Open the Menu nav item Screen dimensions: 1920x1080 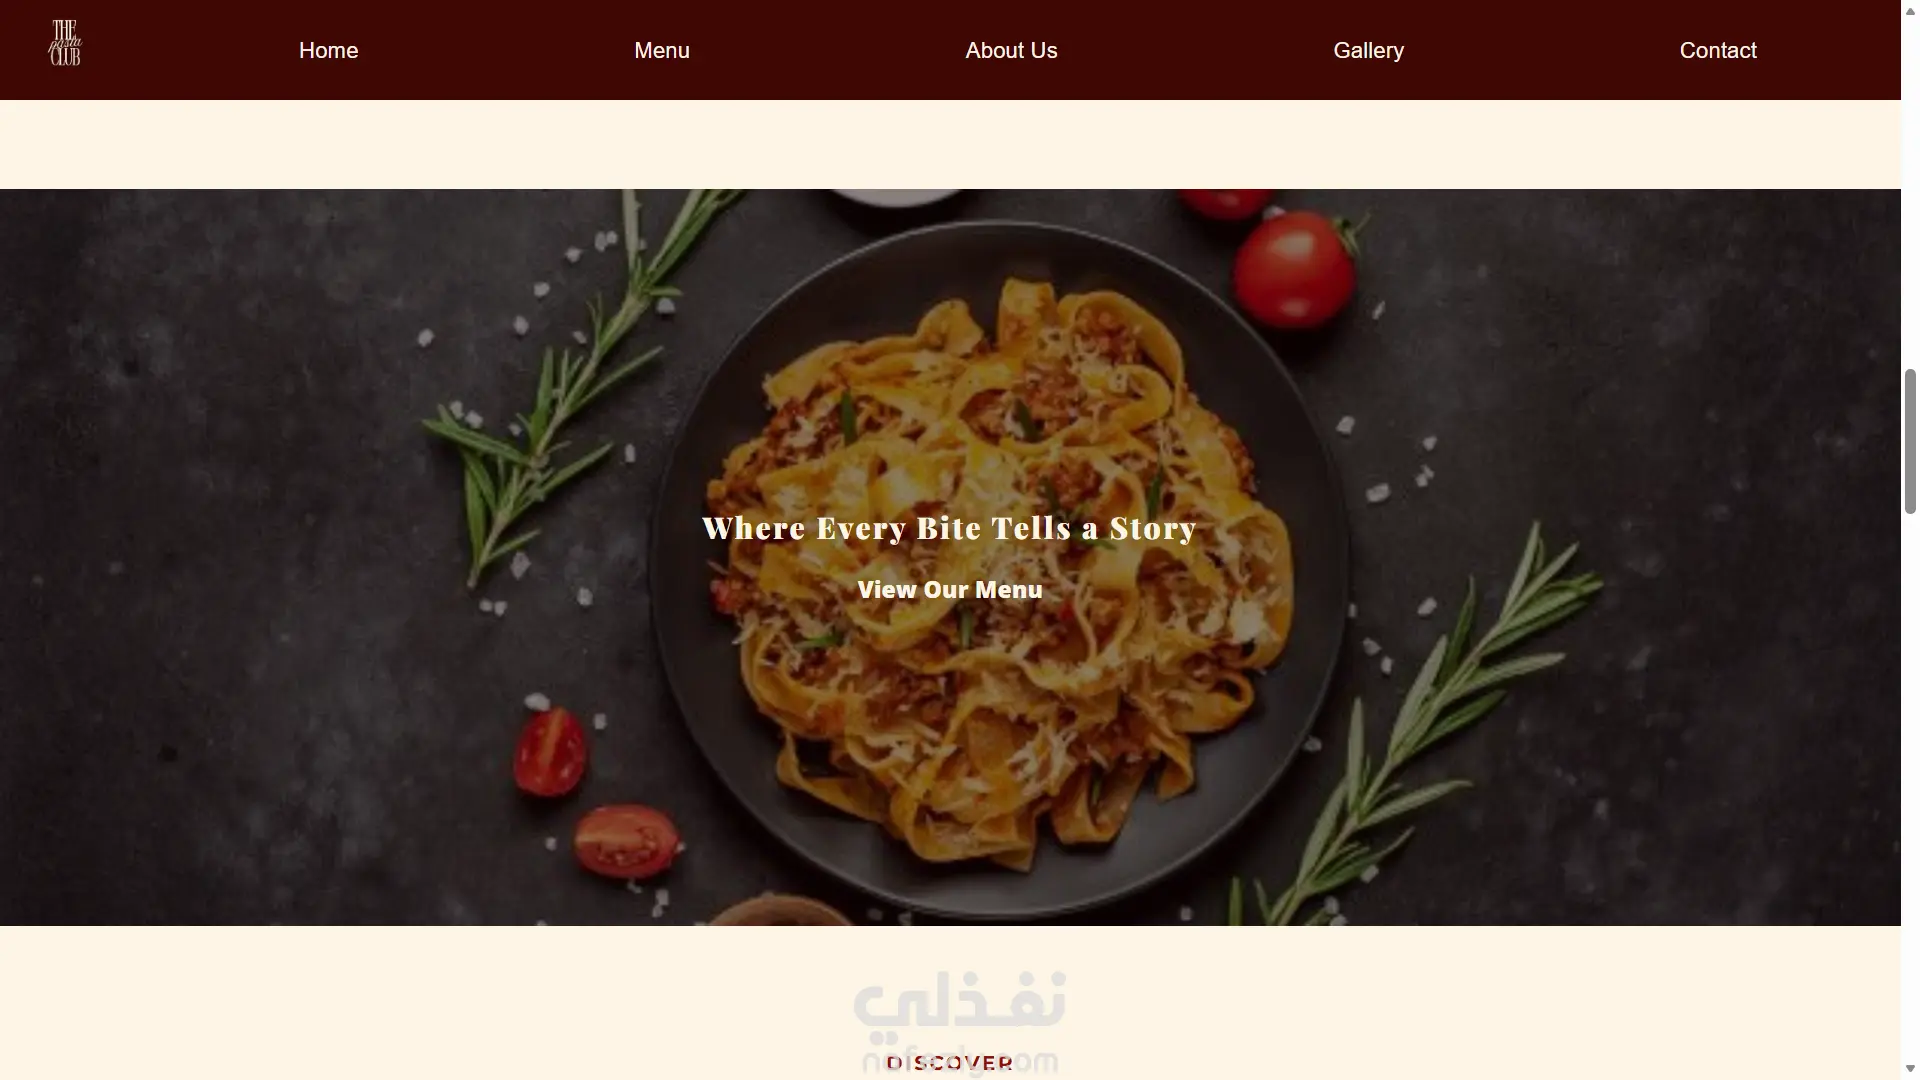click(662, 50)
